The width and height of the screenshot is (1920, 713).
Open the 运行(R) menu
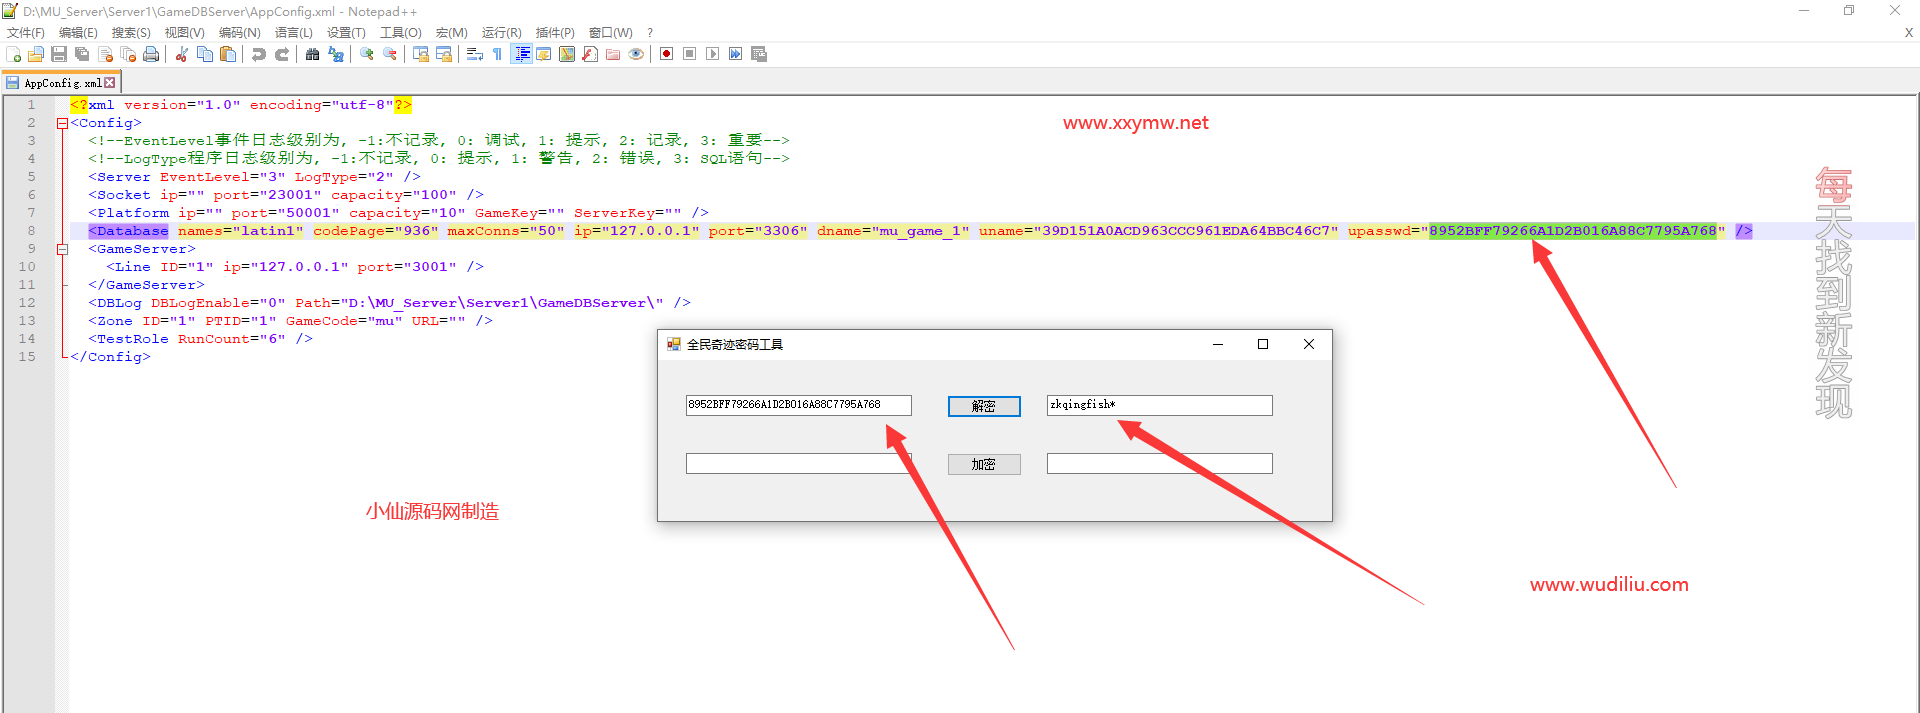click(502, 33)
